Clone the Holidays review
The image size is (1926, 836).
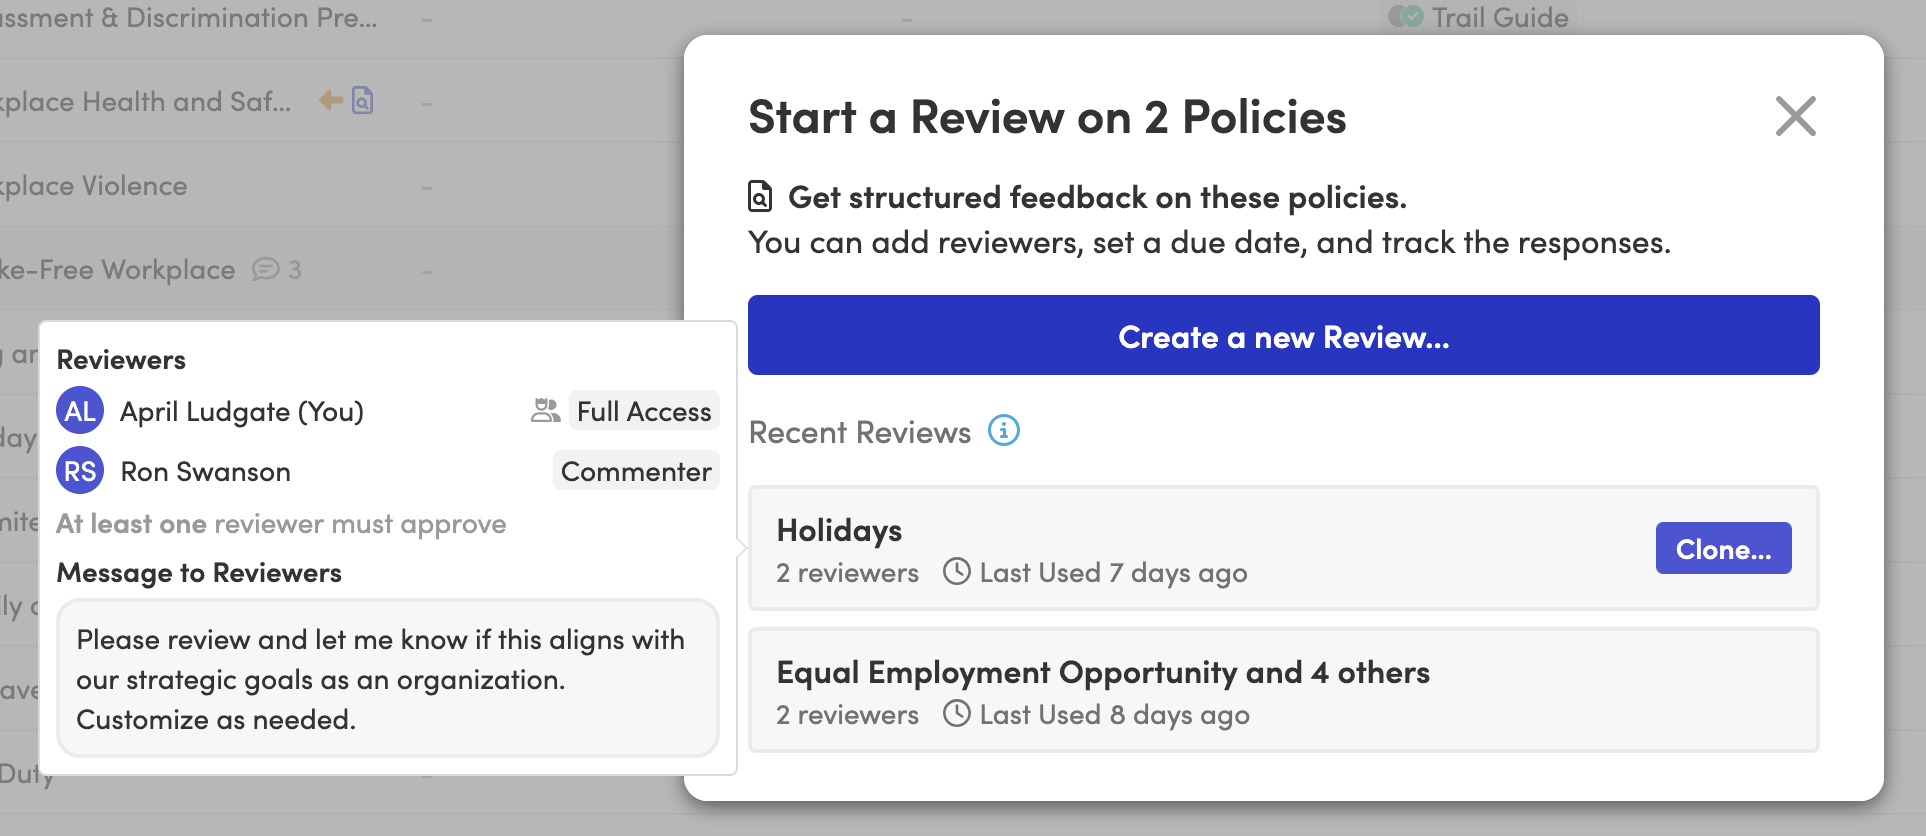(1723, 549)
